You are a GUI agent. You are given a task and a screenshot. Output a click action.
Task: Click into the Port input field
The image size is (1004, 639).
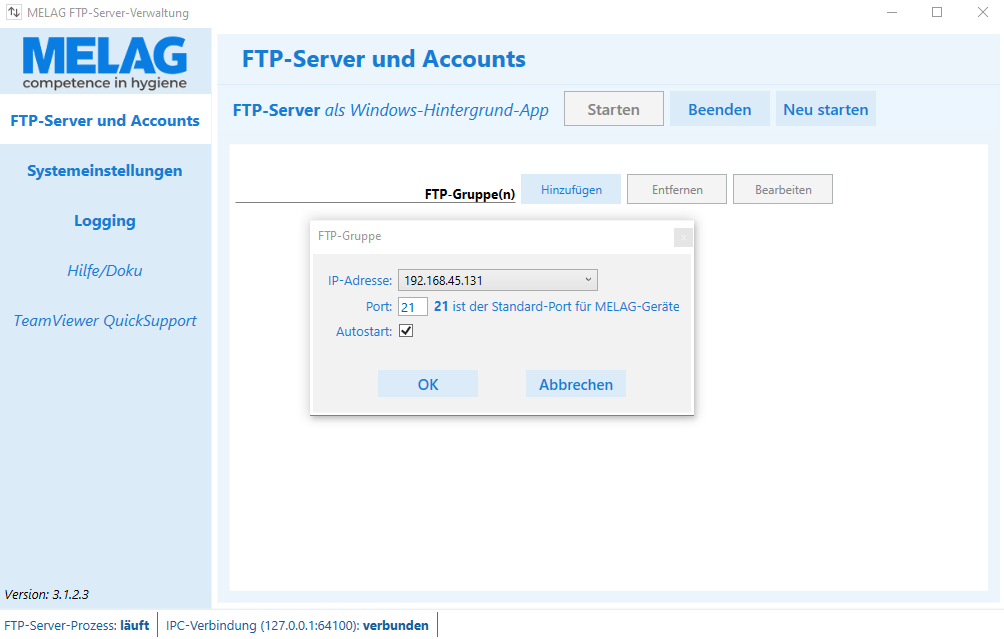(x=412, y=307)
